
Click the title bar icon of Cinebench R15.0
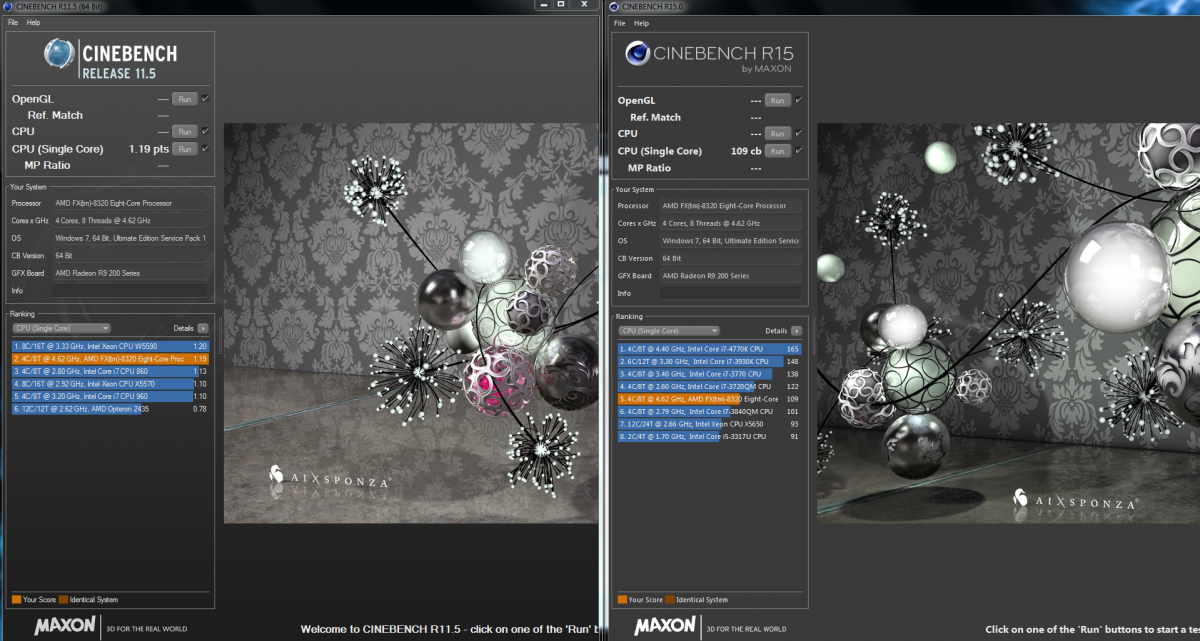[614, 7]
